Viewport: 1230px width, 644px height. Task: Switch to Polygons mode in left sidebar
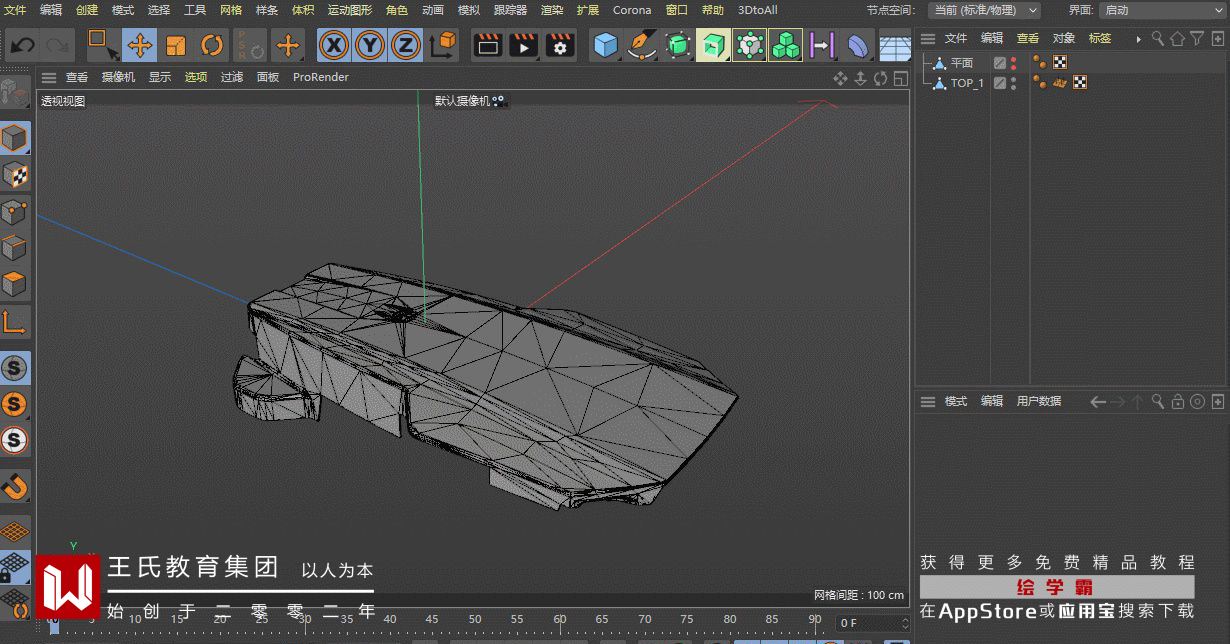click(x=14, y=285)
